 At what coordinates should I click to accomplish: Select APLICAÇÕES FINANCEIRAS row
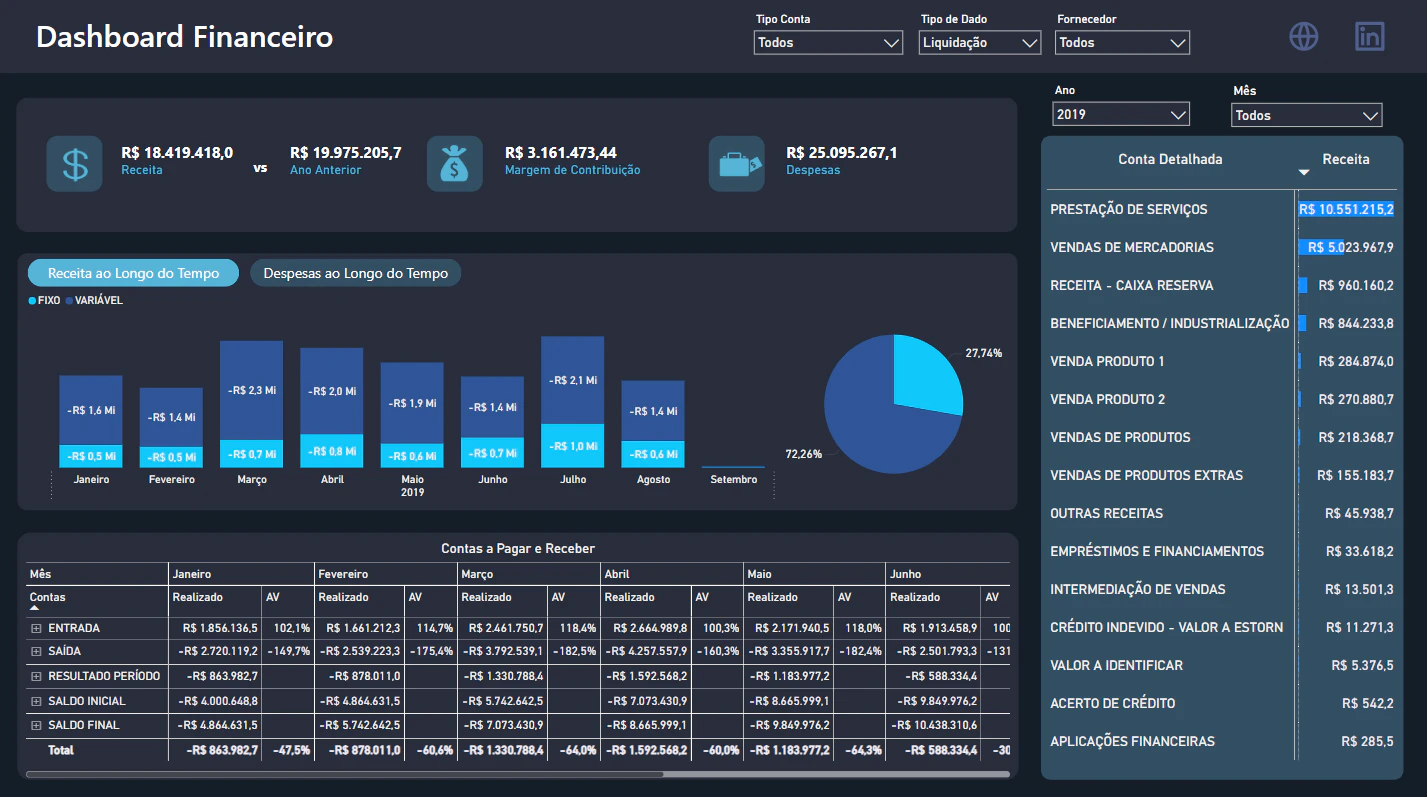tap(1222, 741)
